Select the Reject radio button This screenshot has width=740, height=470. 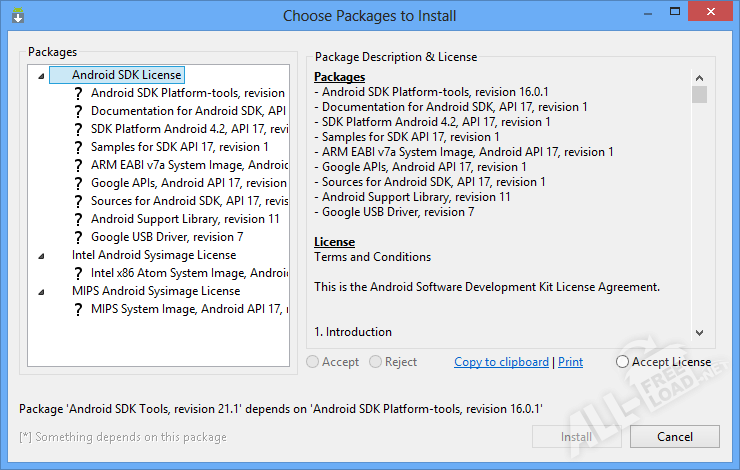click(x=376, y=362)
